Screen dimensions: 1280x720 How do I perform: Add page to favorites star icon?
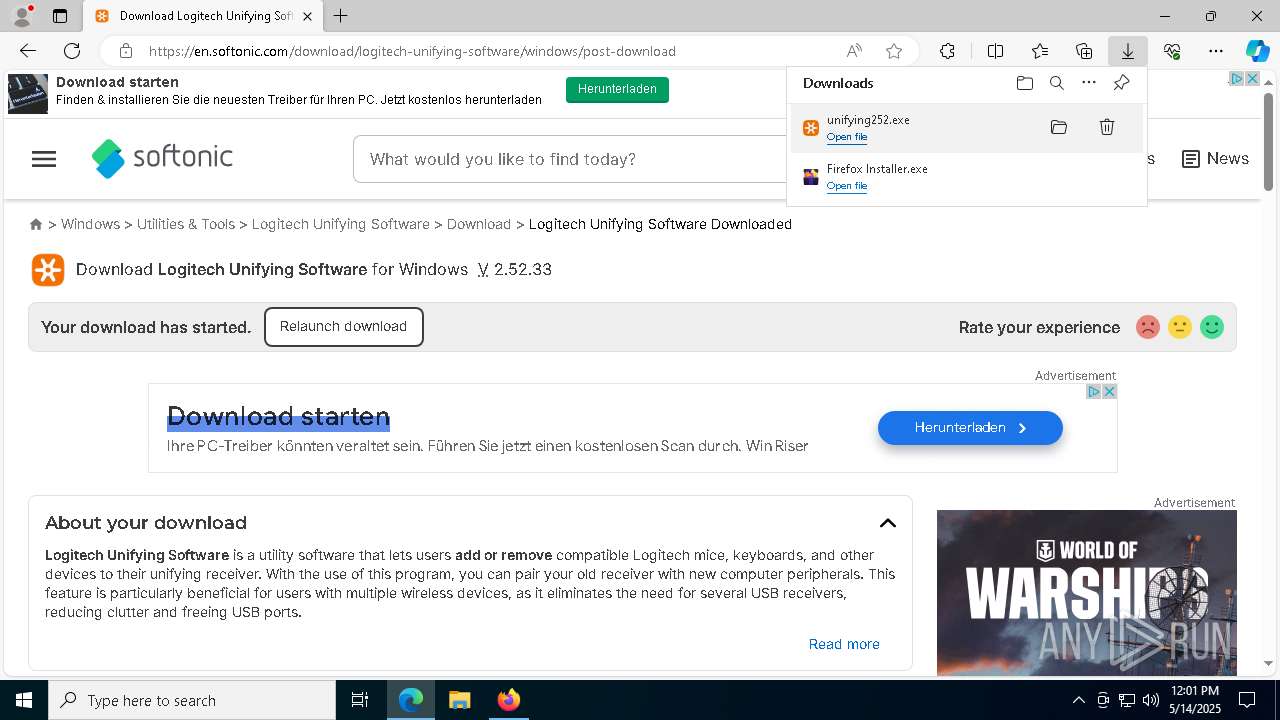point(894,51)
